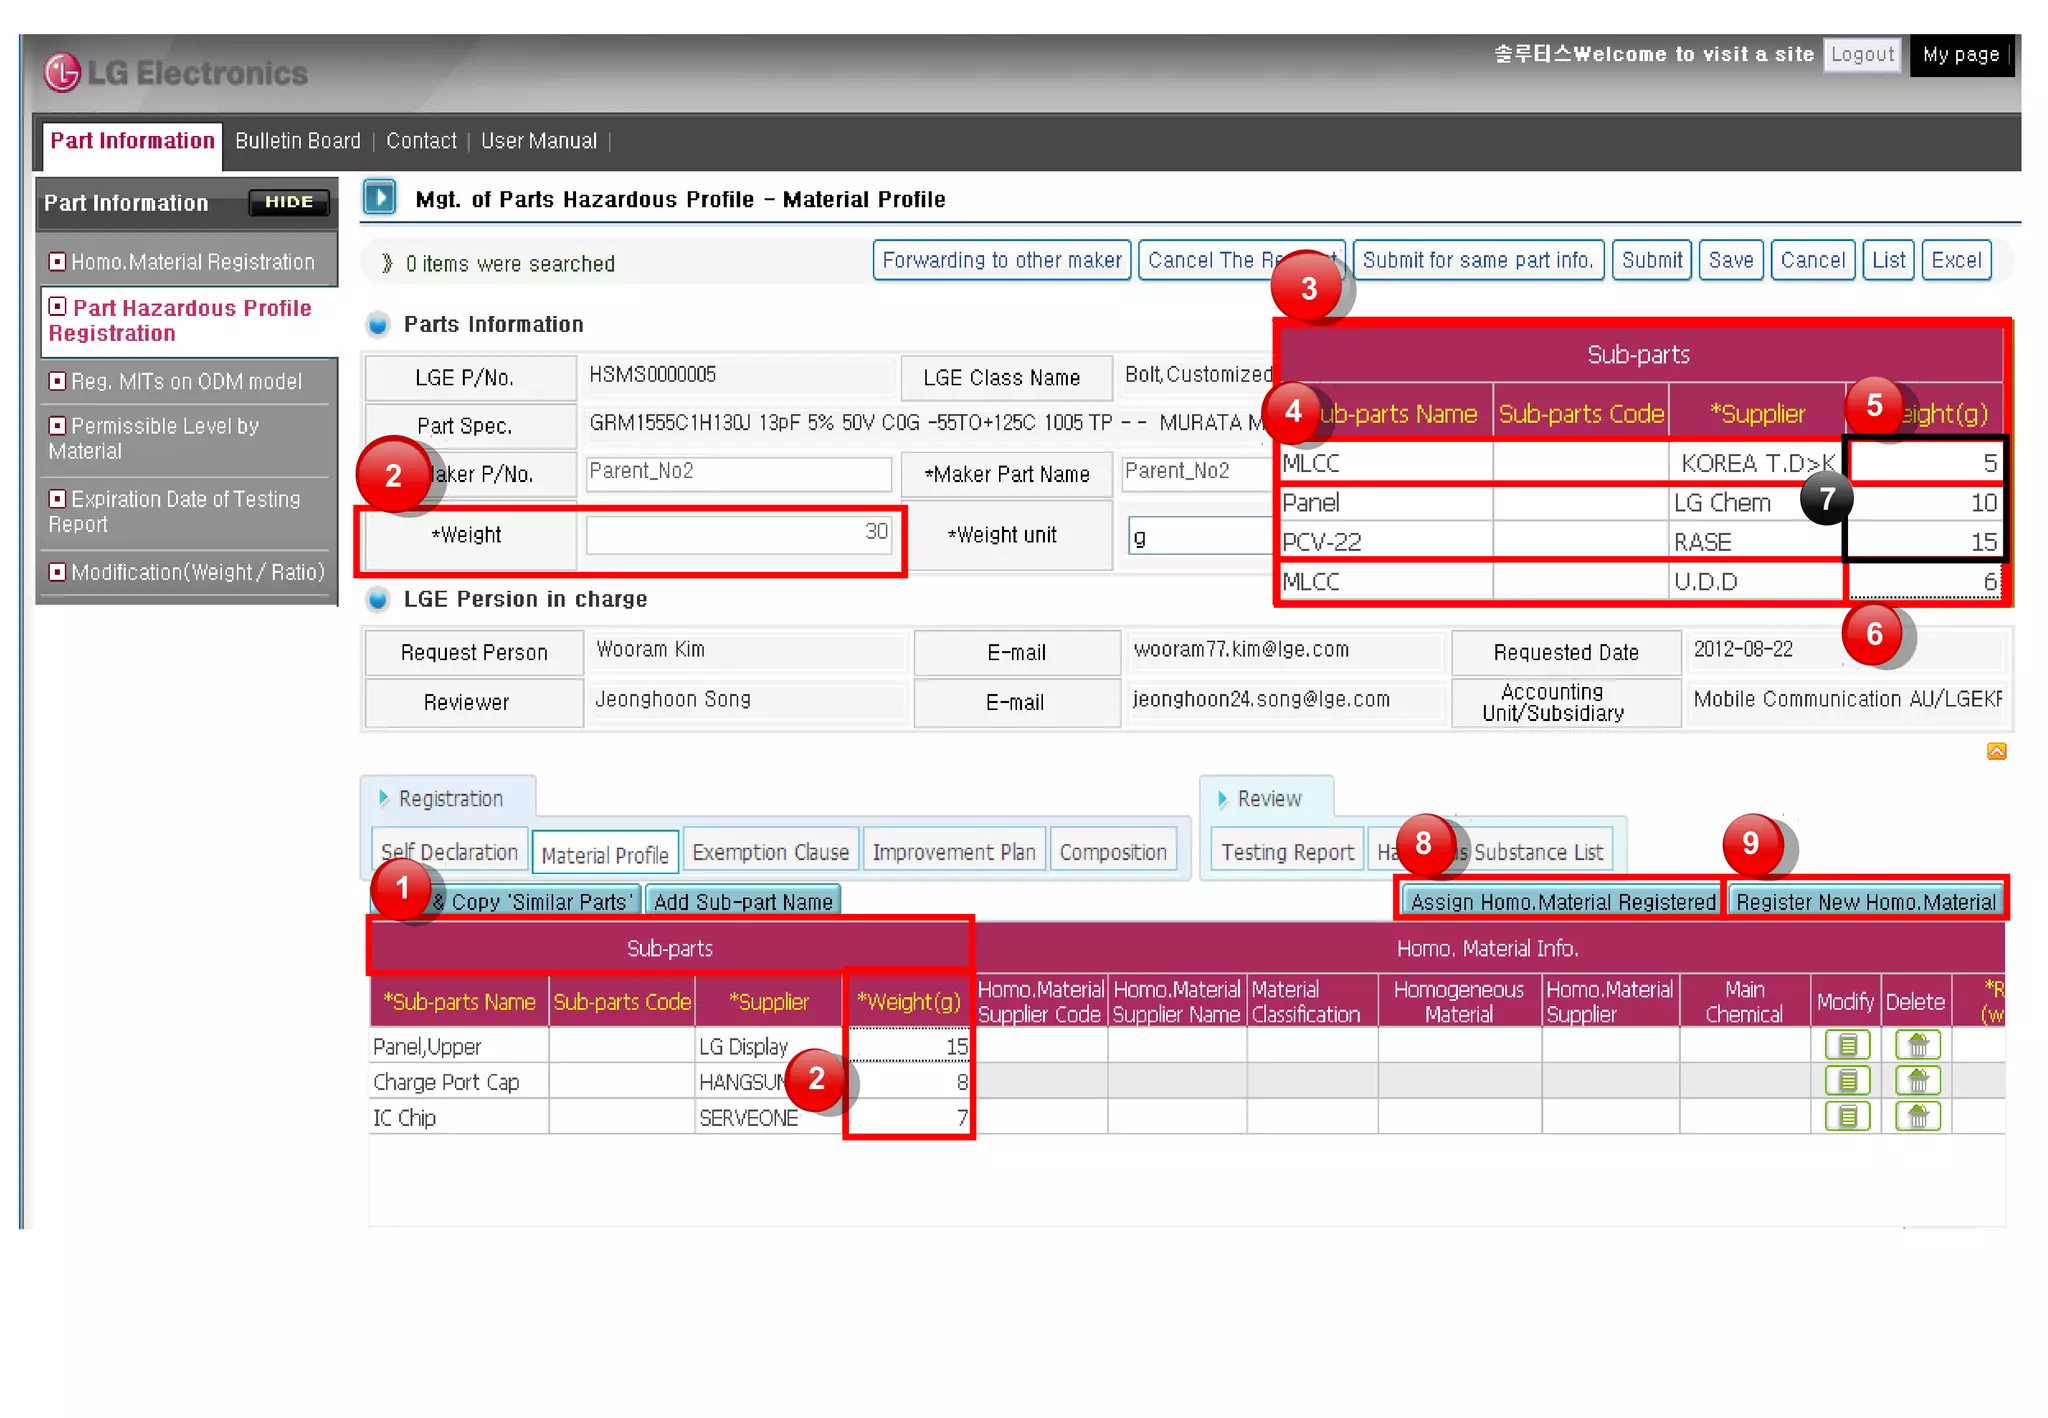
Task: Click Modify icon for Panel,Upper row
Action: [x=1846, y=1045]
